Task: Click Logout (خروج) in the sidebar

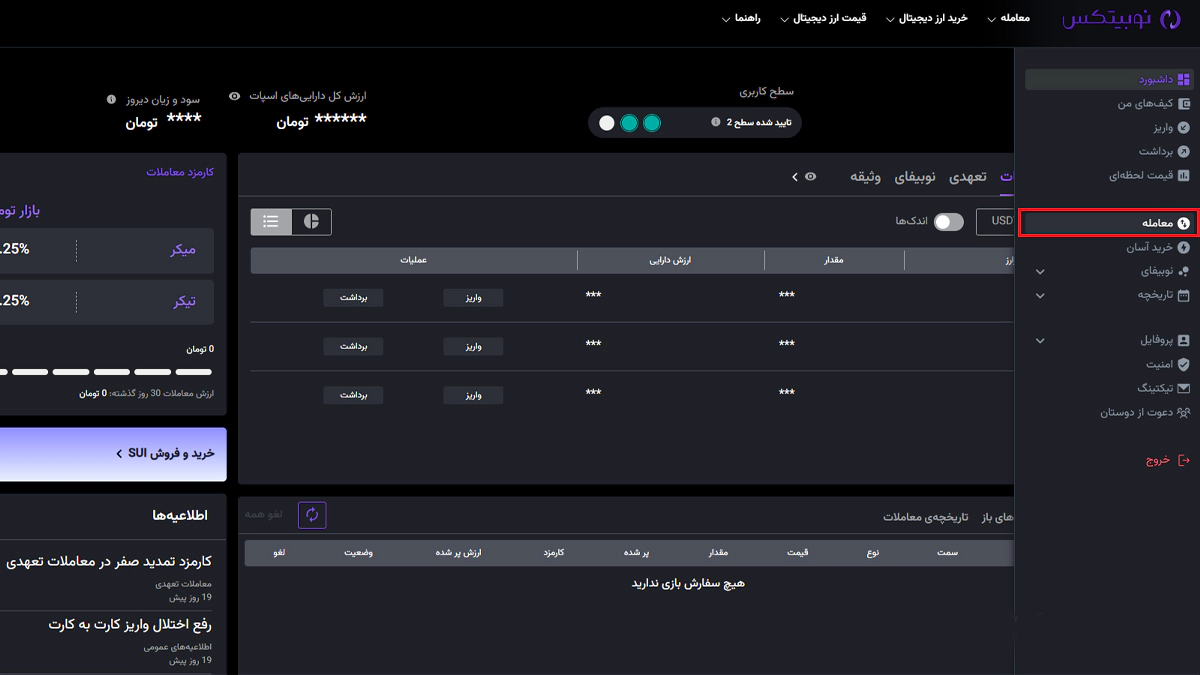Action: click(1166, 460)
